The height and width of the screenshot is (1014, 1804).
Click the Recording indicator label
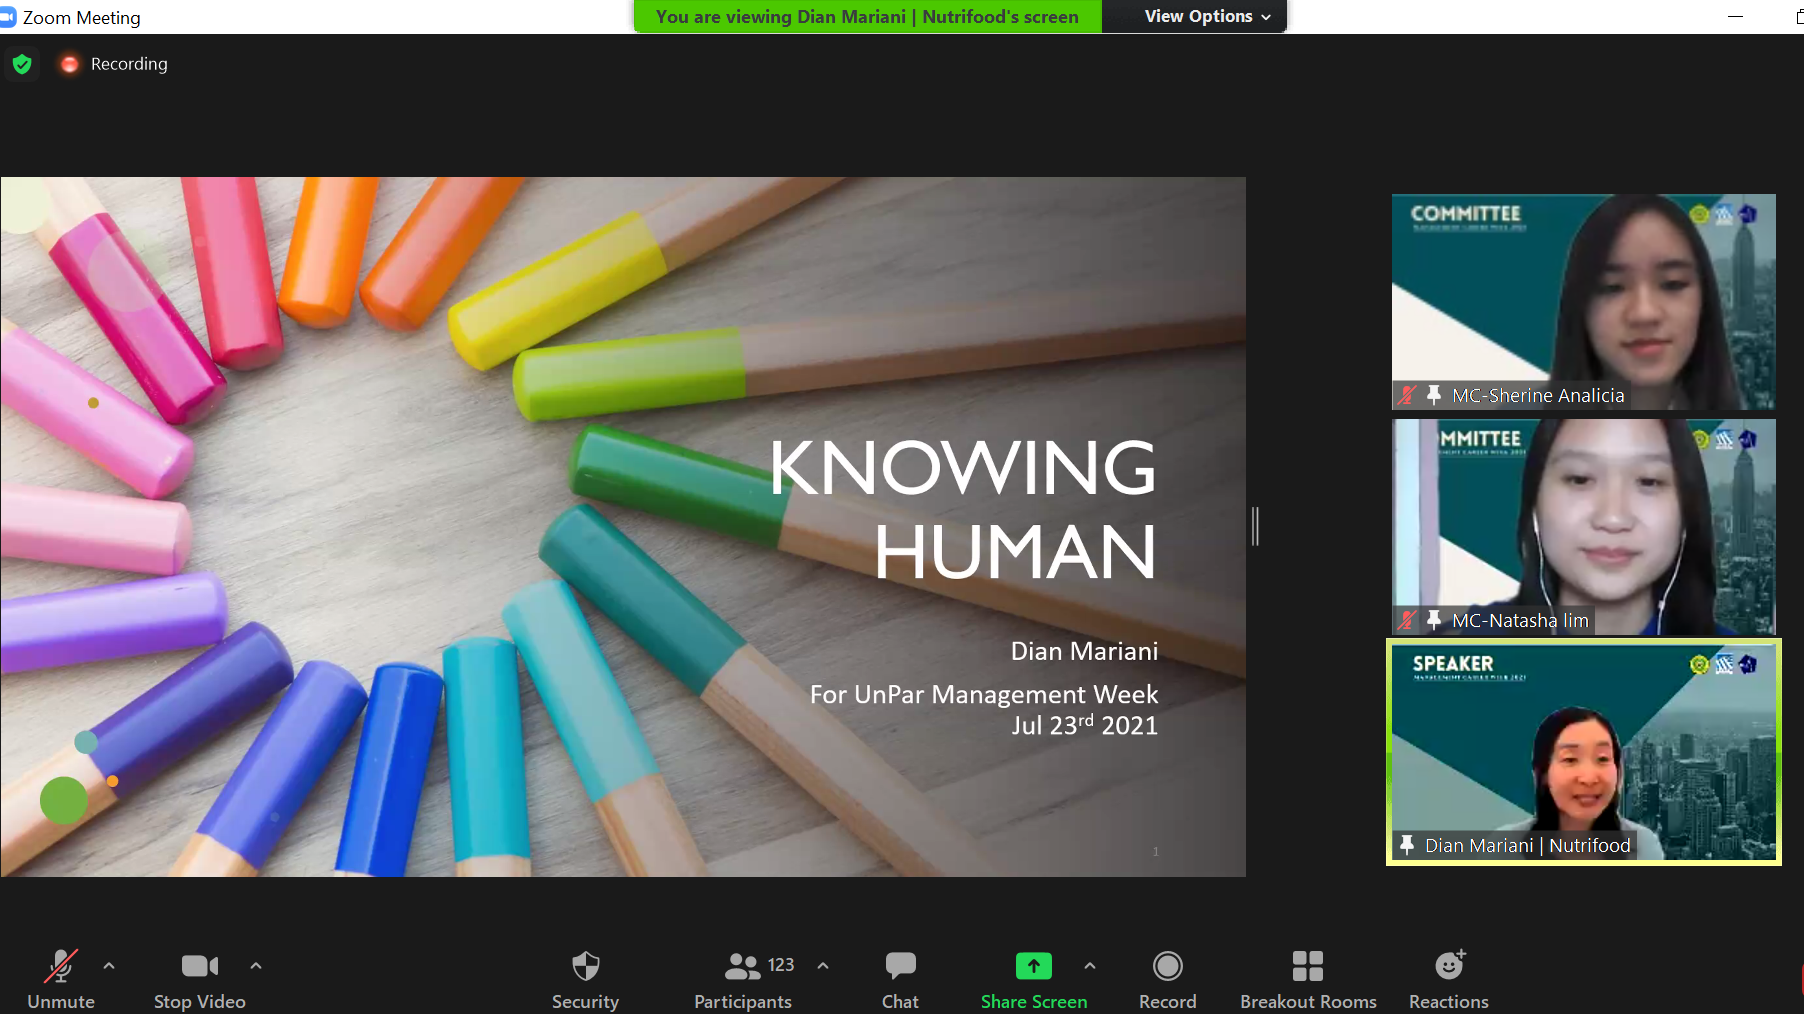(x=129, y=64)
